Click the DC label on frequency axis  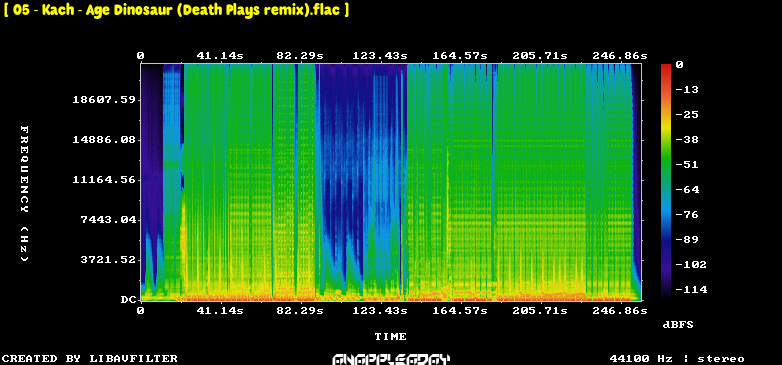tap(128, 300)
